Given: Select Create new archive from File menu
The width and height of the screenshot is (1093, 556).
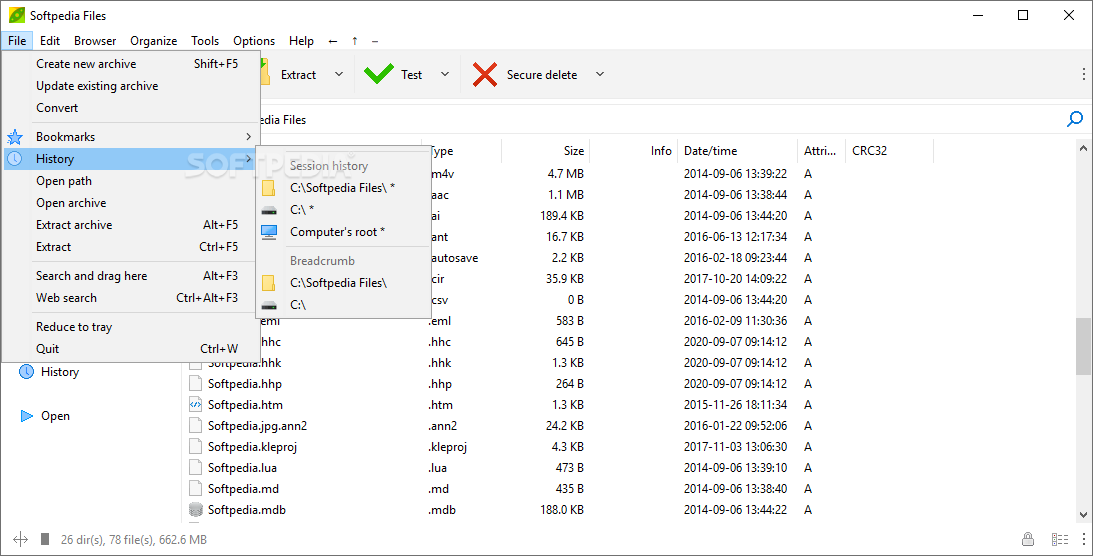Looking at the screenshot, I should [x=132, y=63].
